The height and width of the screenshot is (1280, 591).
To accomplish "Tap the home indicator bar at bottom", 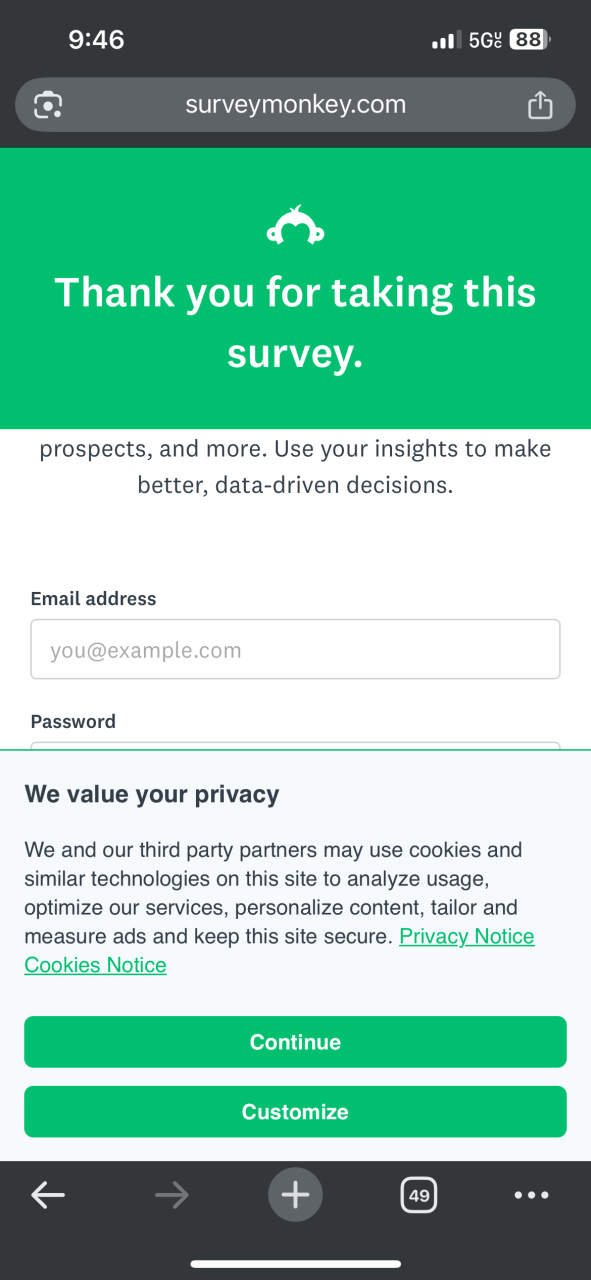I will (295, 1263).
